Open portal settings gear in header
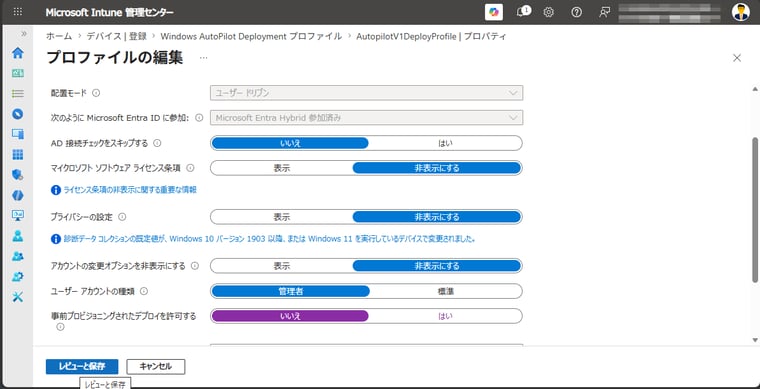 [548, 12]
